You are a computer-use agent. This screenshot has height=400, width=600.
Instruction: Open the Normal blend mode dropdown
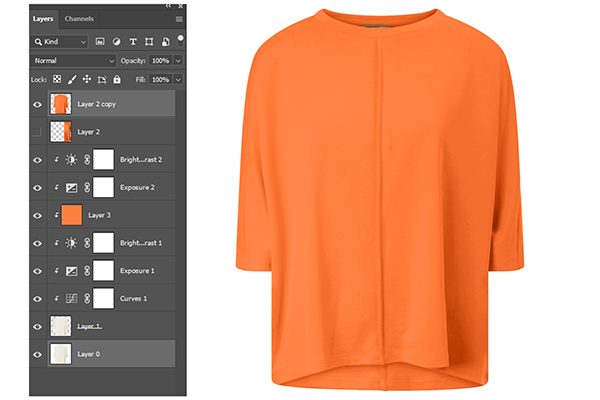pos(73,60)
